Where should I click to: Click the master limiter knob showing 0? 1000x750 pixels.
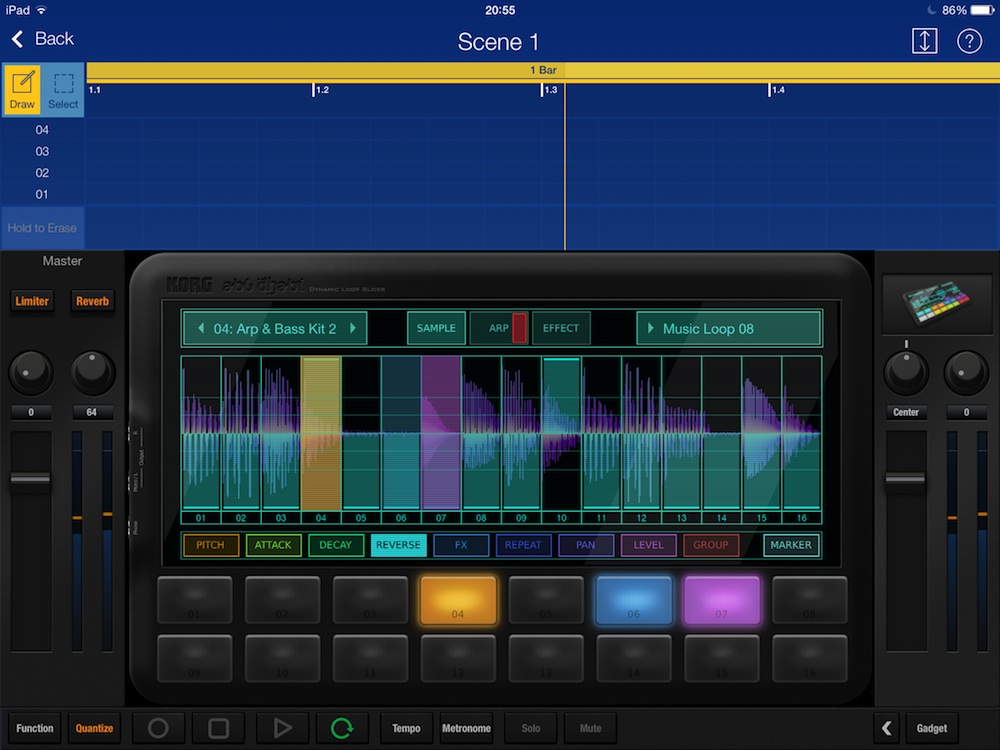coord(31,373)
